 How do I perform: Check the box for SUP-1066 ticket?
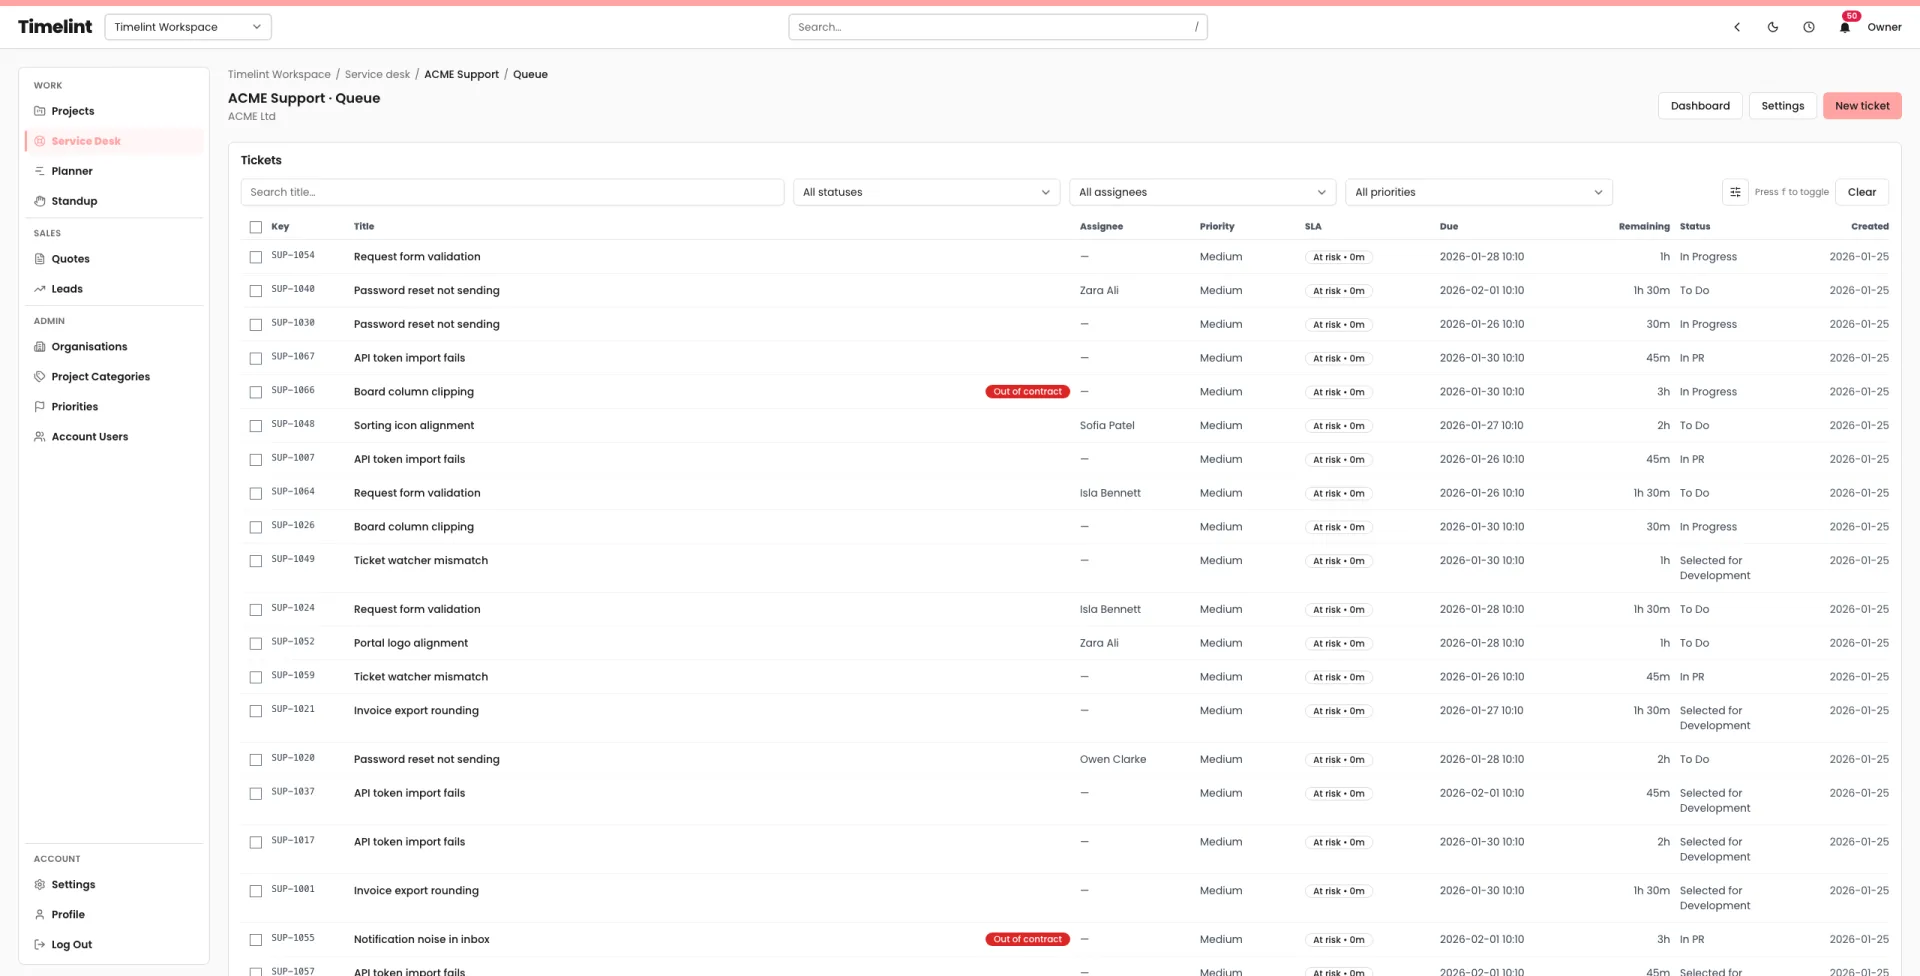click(x=256, y=392)
